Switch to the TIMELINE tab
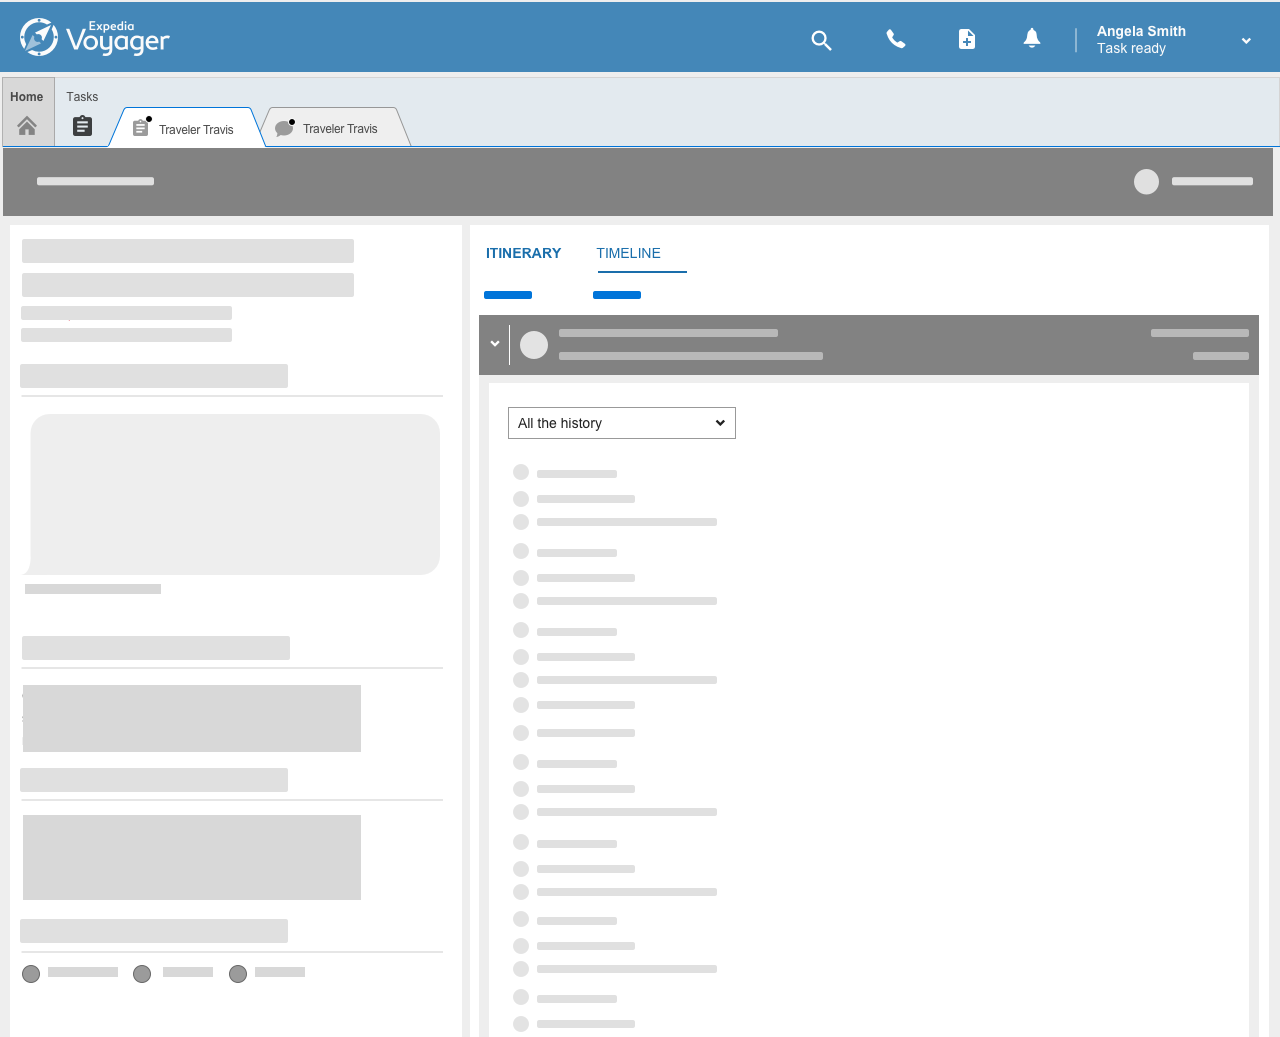 [x=628, y=253]
